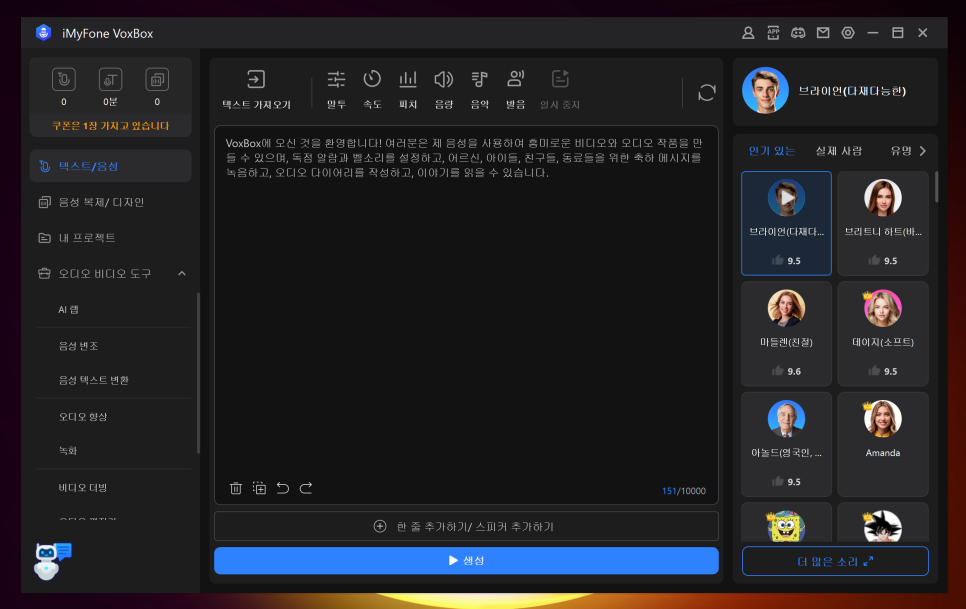
Task: Collapse the 오디오 비디오 도구 section
Action: [x=182, y=273]
